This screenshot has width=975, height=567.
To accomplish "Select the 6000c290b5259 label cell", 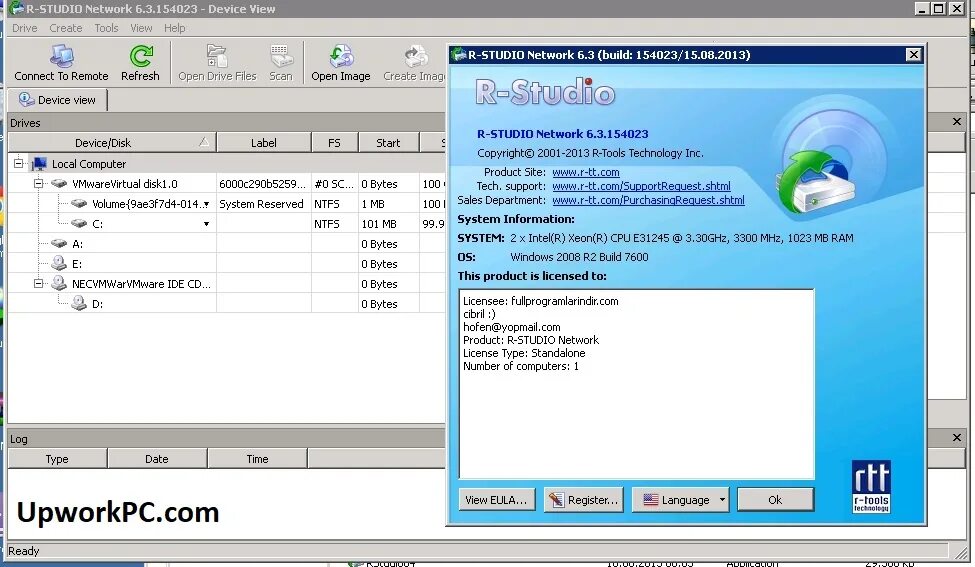I will pyautogui.click(x=263, y=184).
